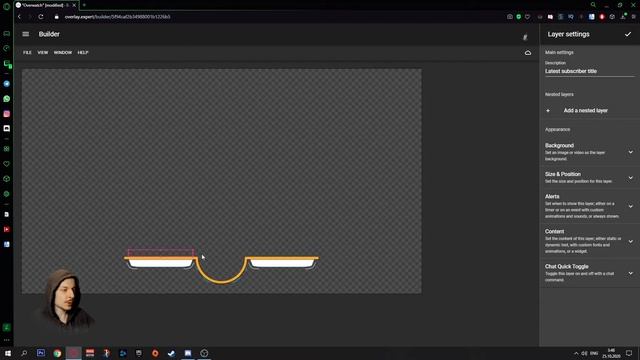Image resolution: width=640 pixels, height=360 pixels.
Task: Open the HELP menu
Action: (x=83, y=53)
